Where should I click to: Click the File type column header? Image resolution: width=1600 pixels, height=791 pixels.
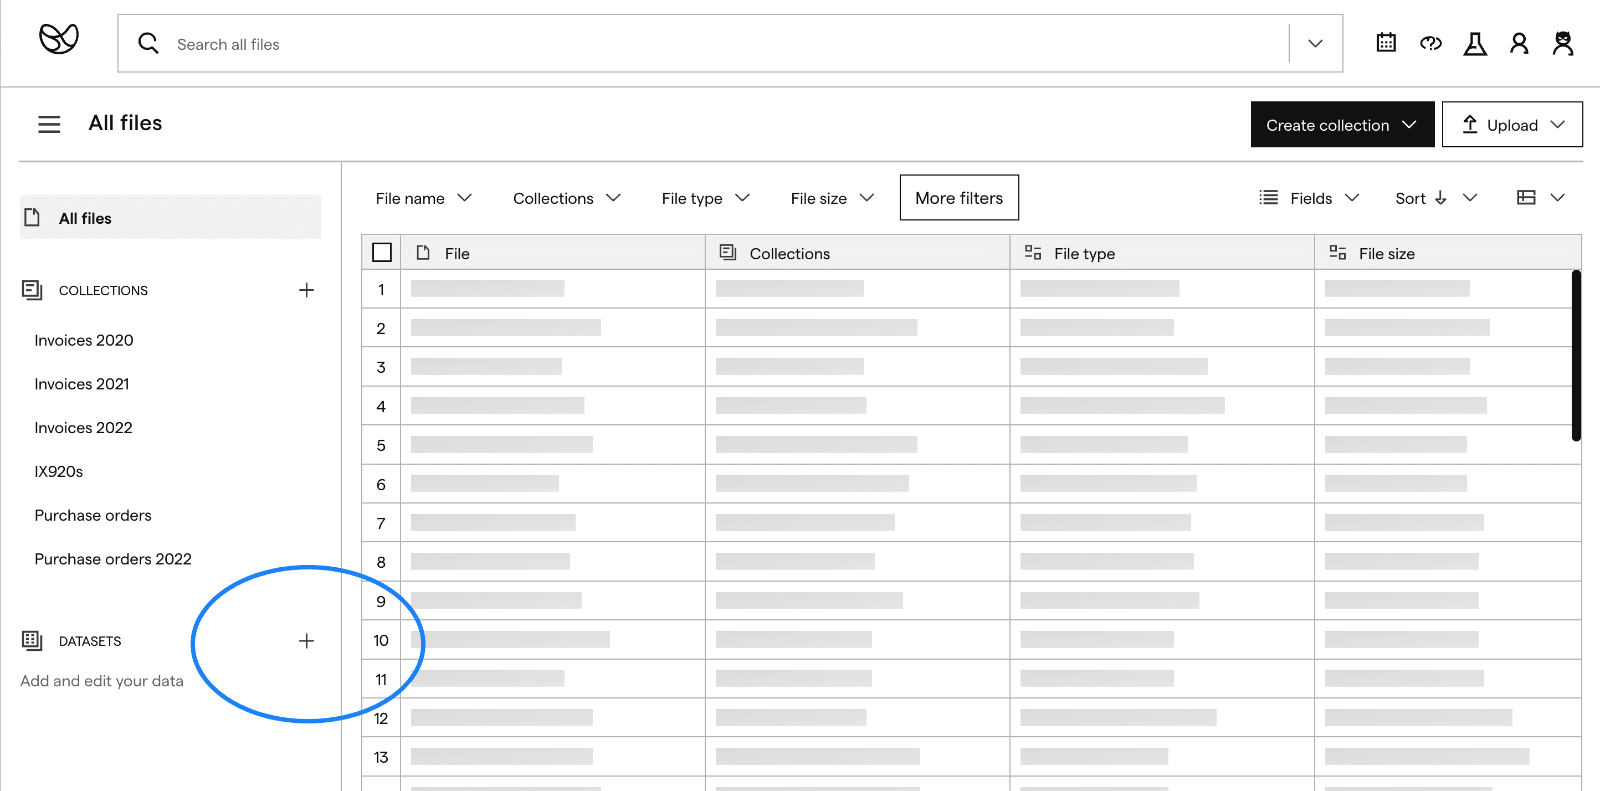pos(1162,253)
